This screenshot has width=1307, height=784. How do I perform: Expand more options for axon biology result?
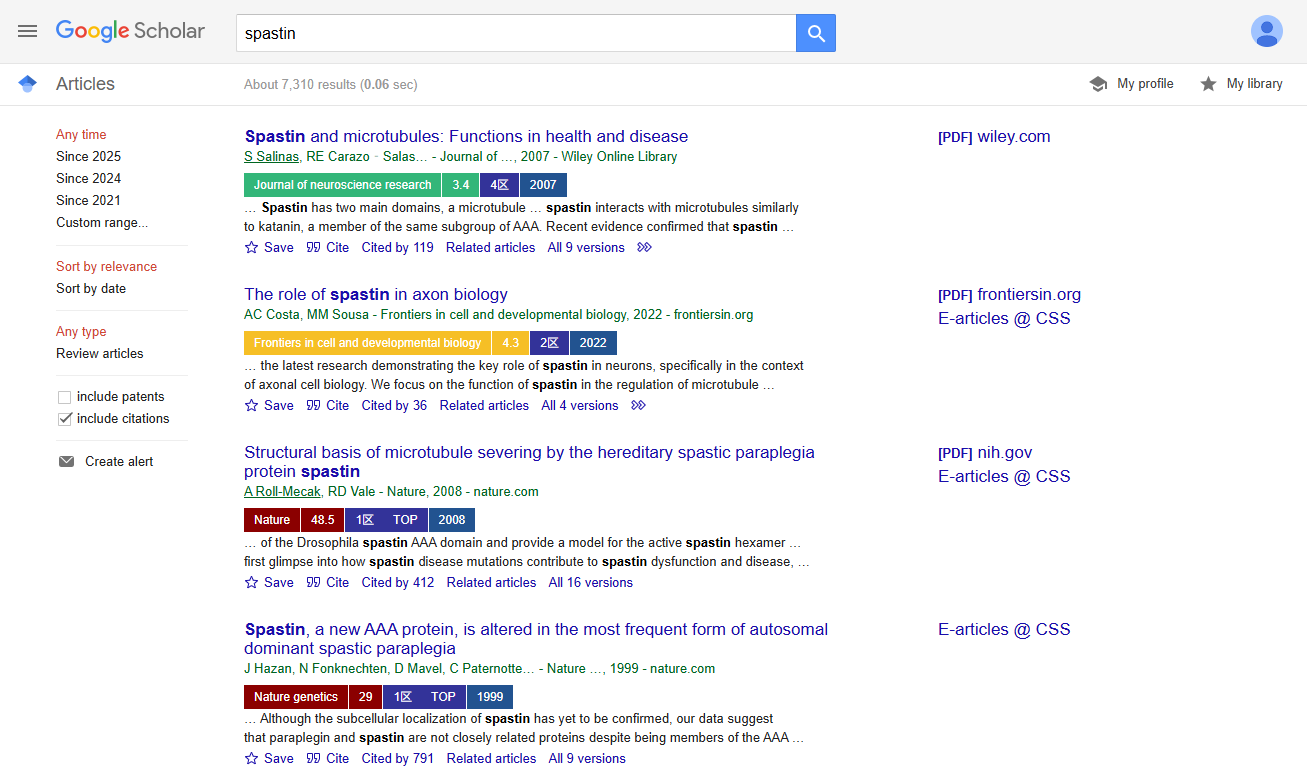[x=639, y=406]
